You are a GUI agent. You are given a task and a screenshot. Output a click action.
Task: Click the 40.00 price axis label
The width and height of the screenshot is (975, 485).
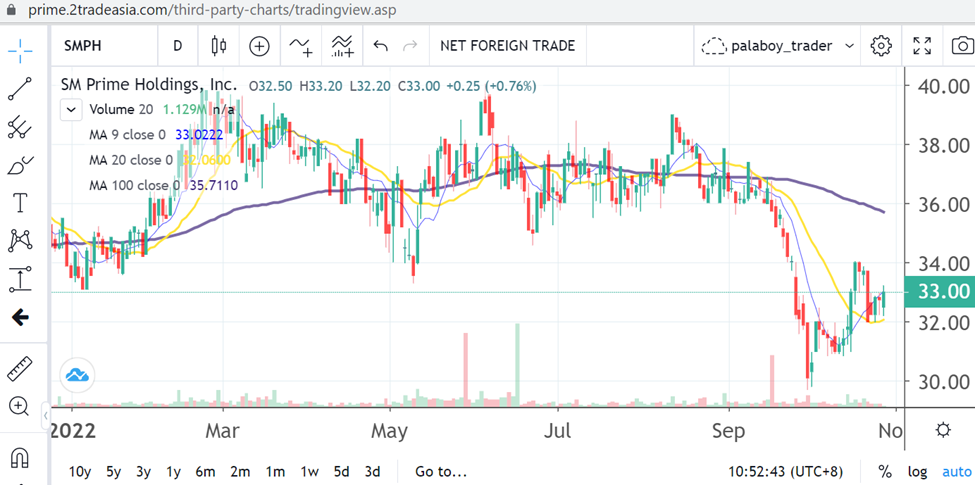943,86
